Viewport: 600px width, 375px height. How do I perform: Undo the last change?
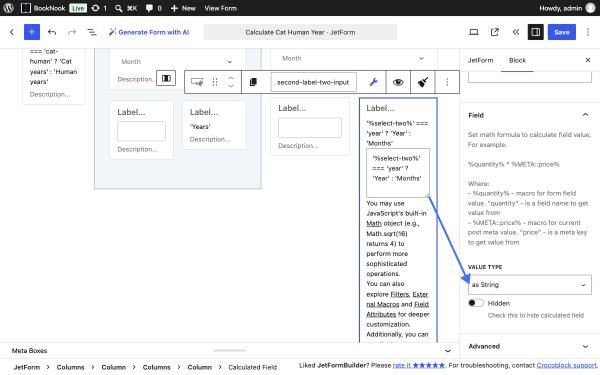pyautogui.click(x=52, y=32)
